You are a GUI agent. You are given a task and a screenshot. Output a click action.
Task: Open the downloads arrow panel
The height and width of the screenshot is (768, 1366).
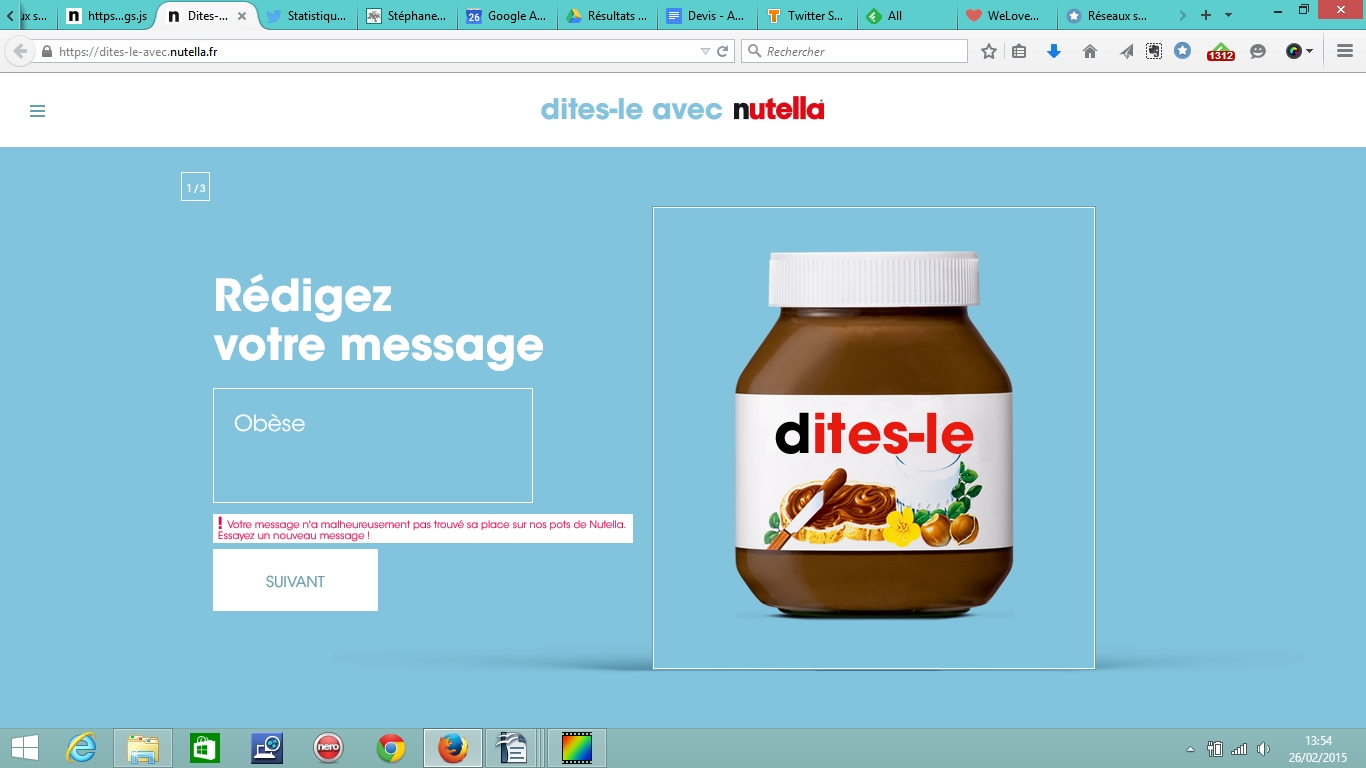[1054, 51]
